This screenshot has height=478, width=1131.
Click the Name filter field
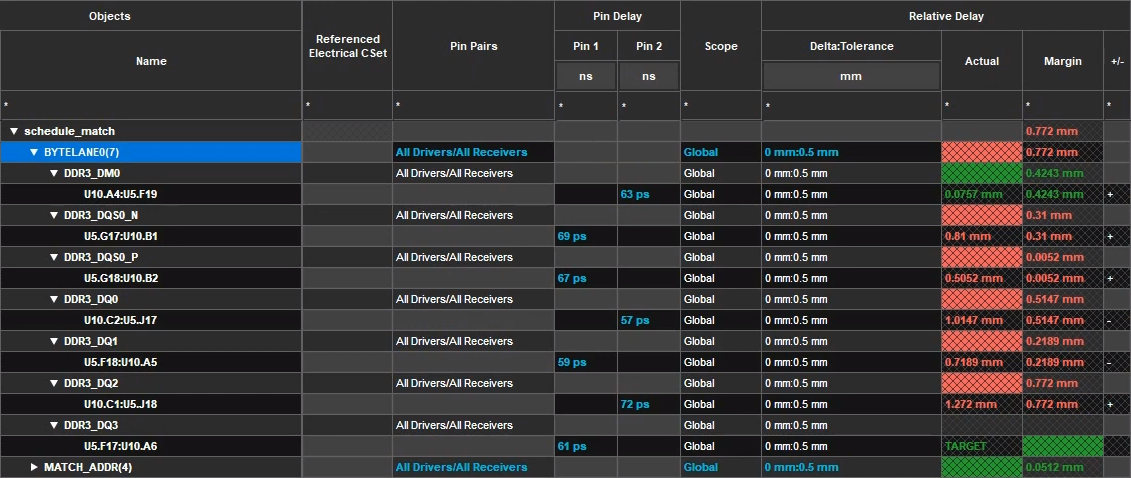[151, 105]
